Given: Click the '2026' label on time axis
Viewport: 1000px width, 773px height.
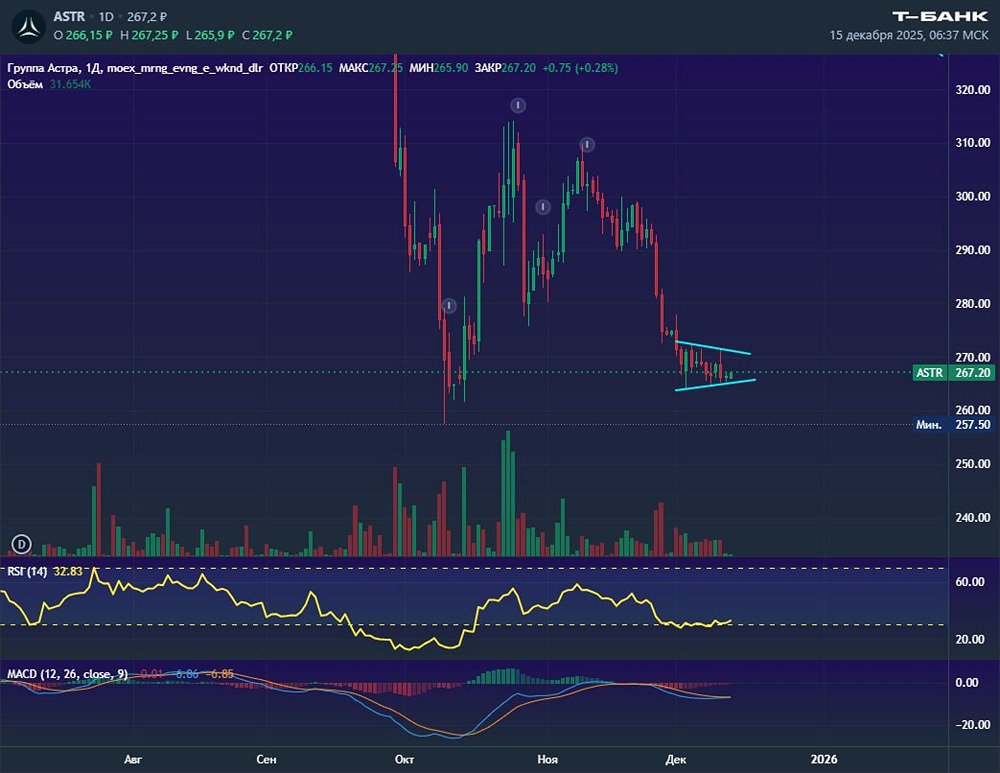Looking at the screenshot, I should pos(823,759).
